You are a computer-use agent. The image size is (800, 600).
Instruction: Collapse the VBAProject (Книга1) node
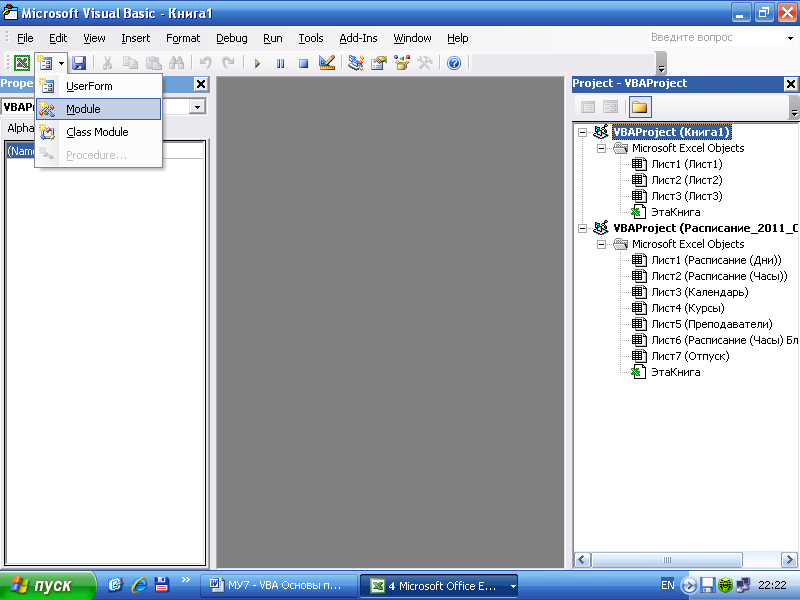pos(582,133)
